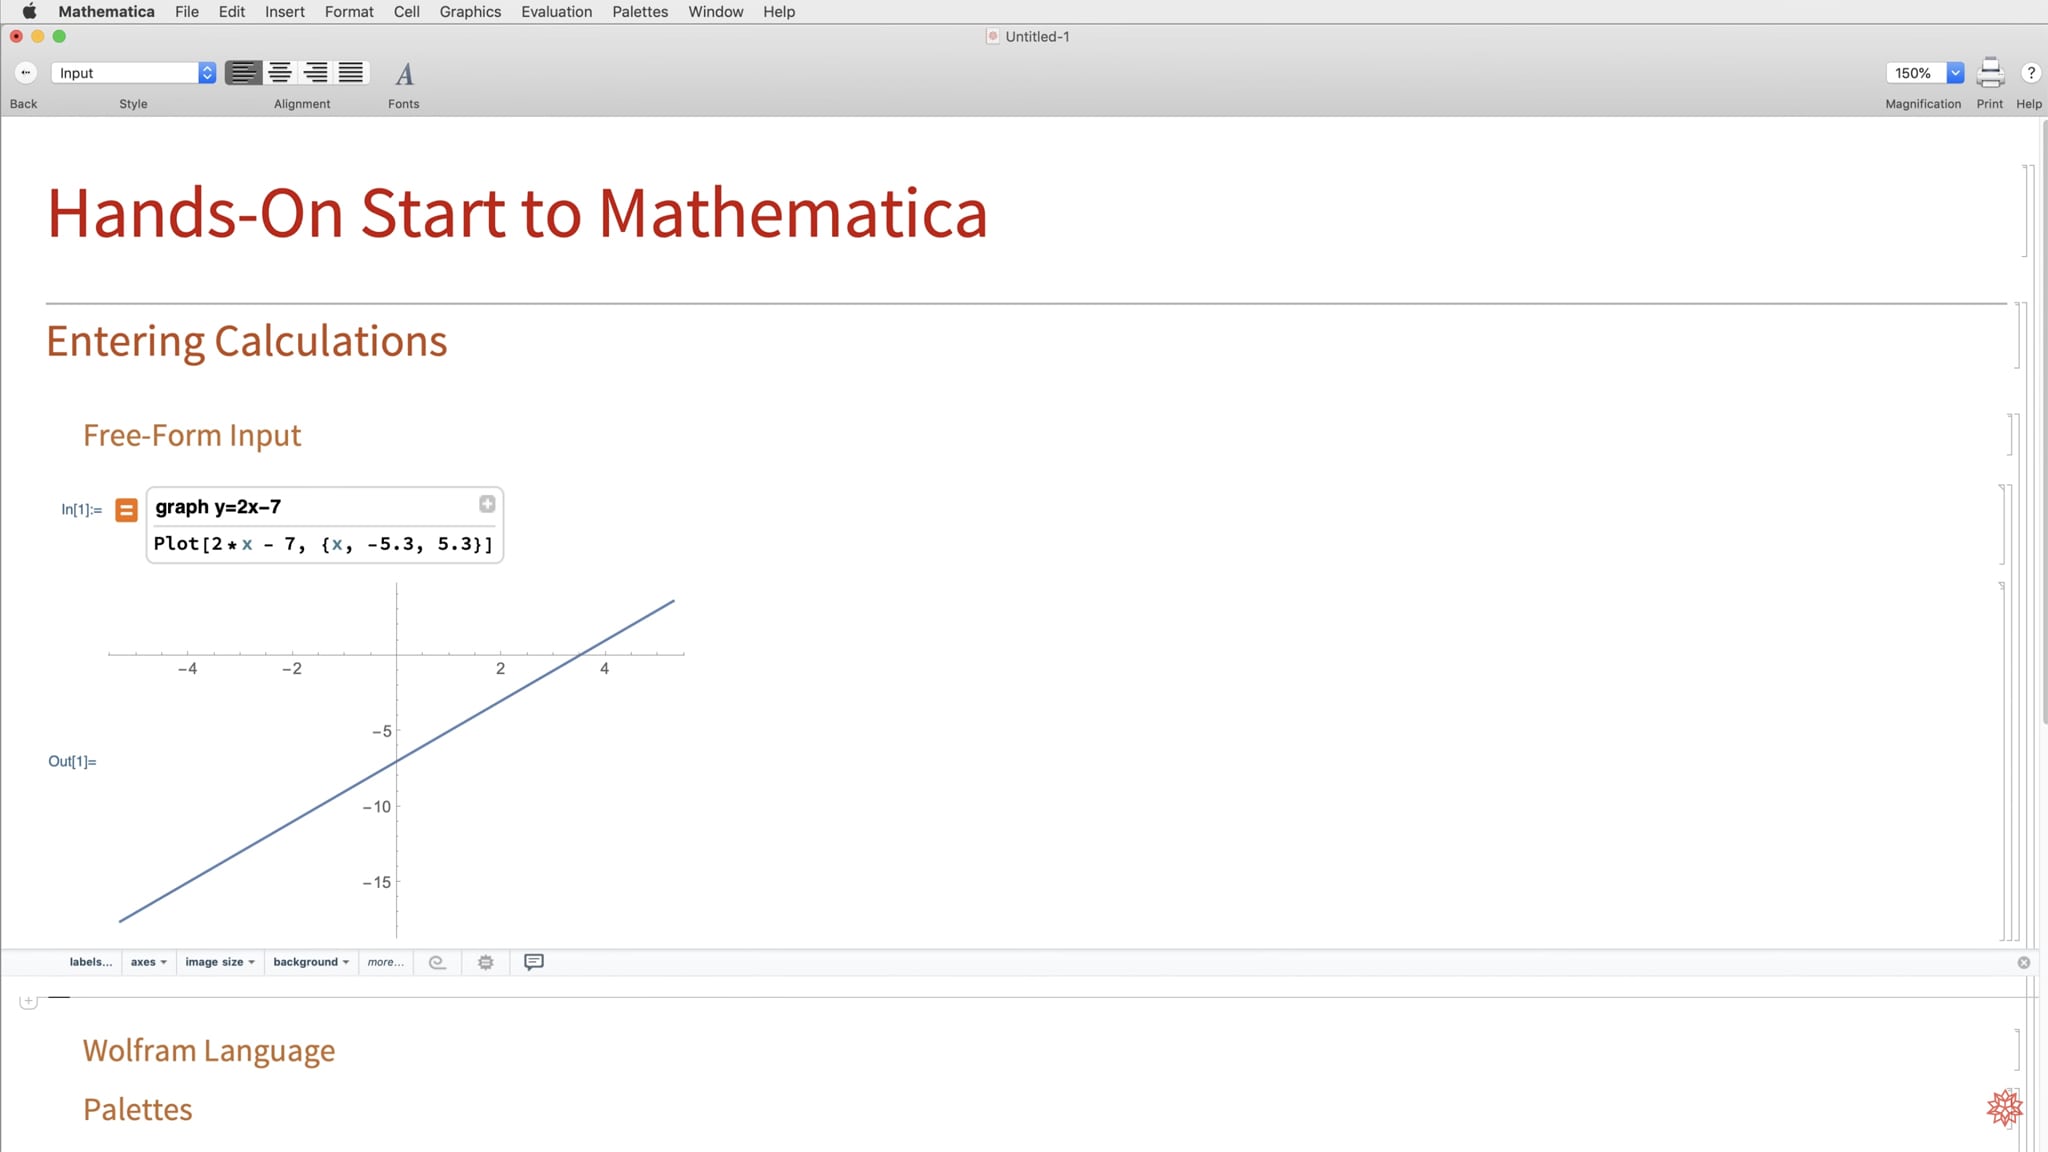
Task: Expand the Style dropdown selector
Action: point(207,72)
